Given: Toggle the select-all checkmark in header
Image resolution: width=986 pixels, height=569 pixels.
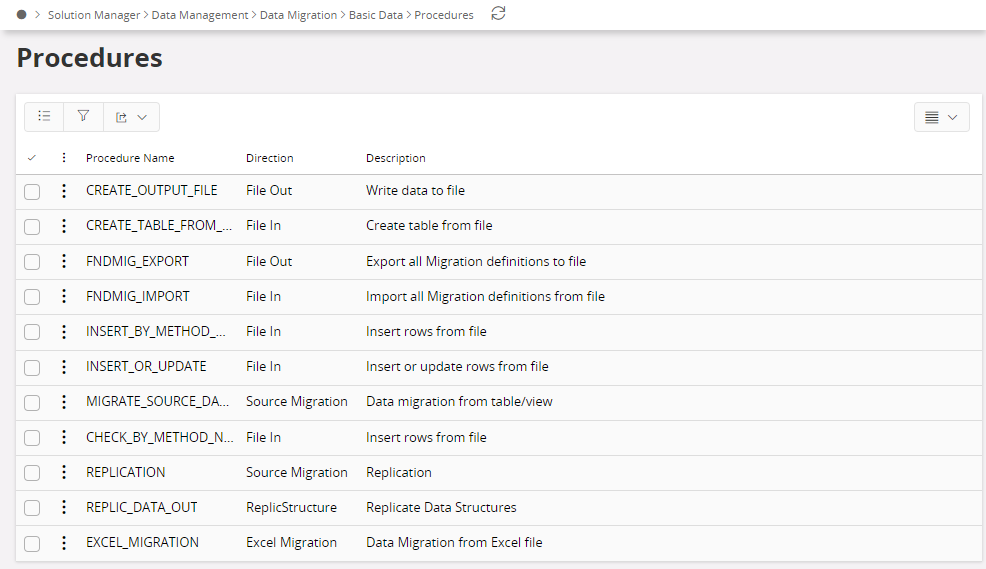Looking at the screenshot, I should 32,158.
